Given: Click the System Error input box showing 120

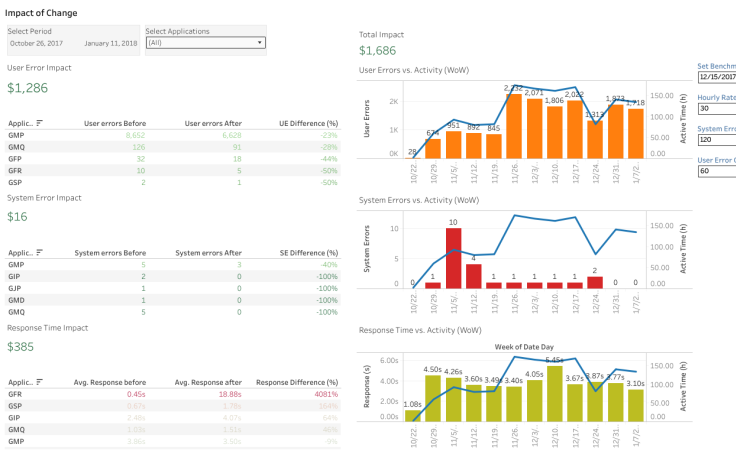Looking at the screenshot, I should [x=717, y=140].
